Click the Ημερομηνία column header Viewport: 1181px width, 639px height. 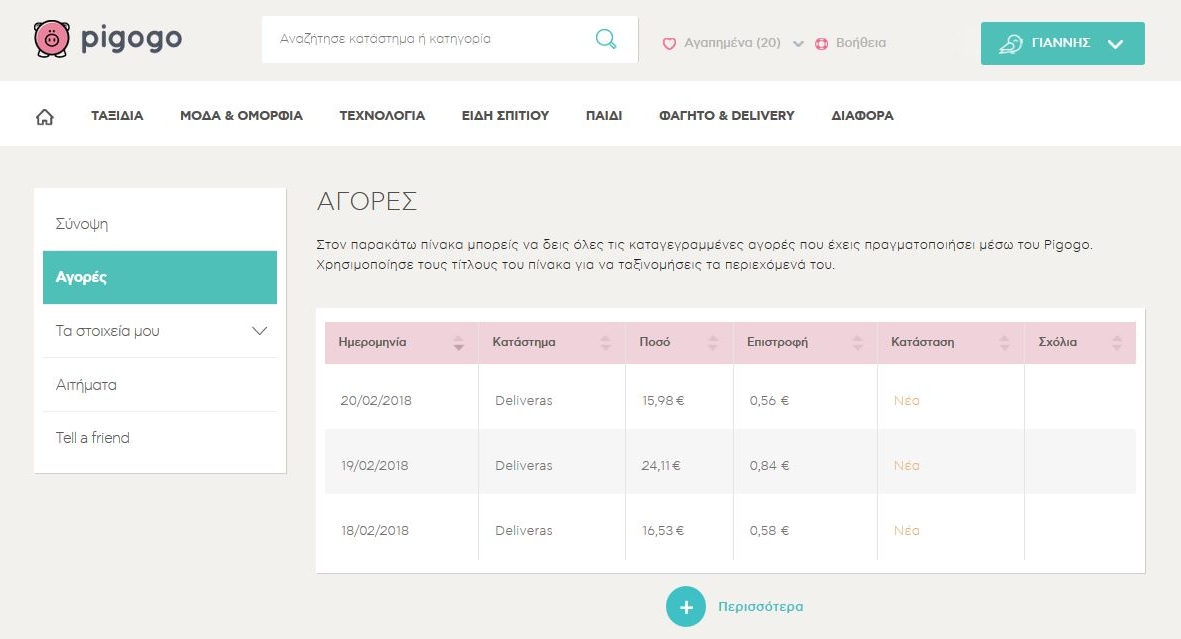point(401,343)
